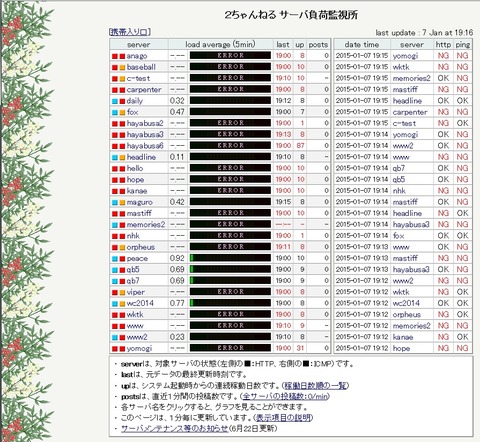Click the blue HTTP square beside qb7
Viewport: 480px width, 442px height.
(115, 281)
